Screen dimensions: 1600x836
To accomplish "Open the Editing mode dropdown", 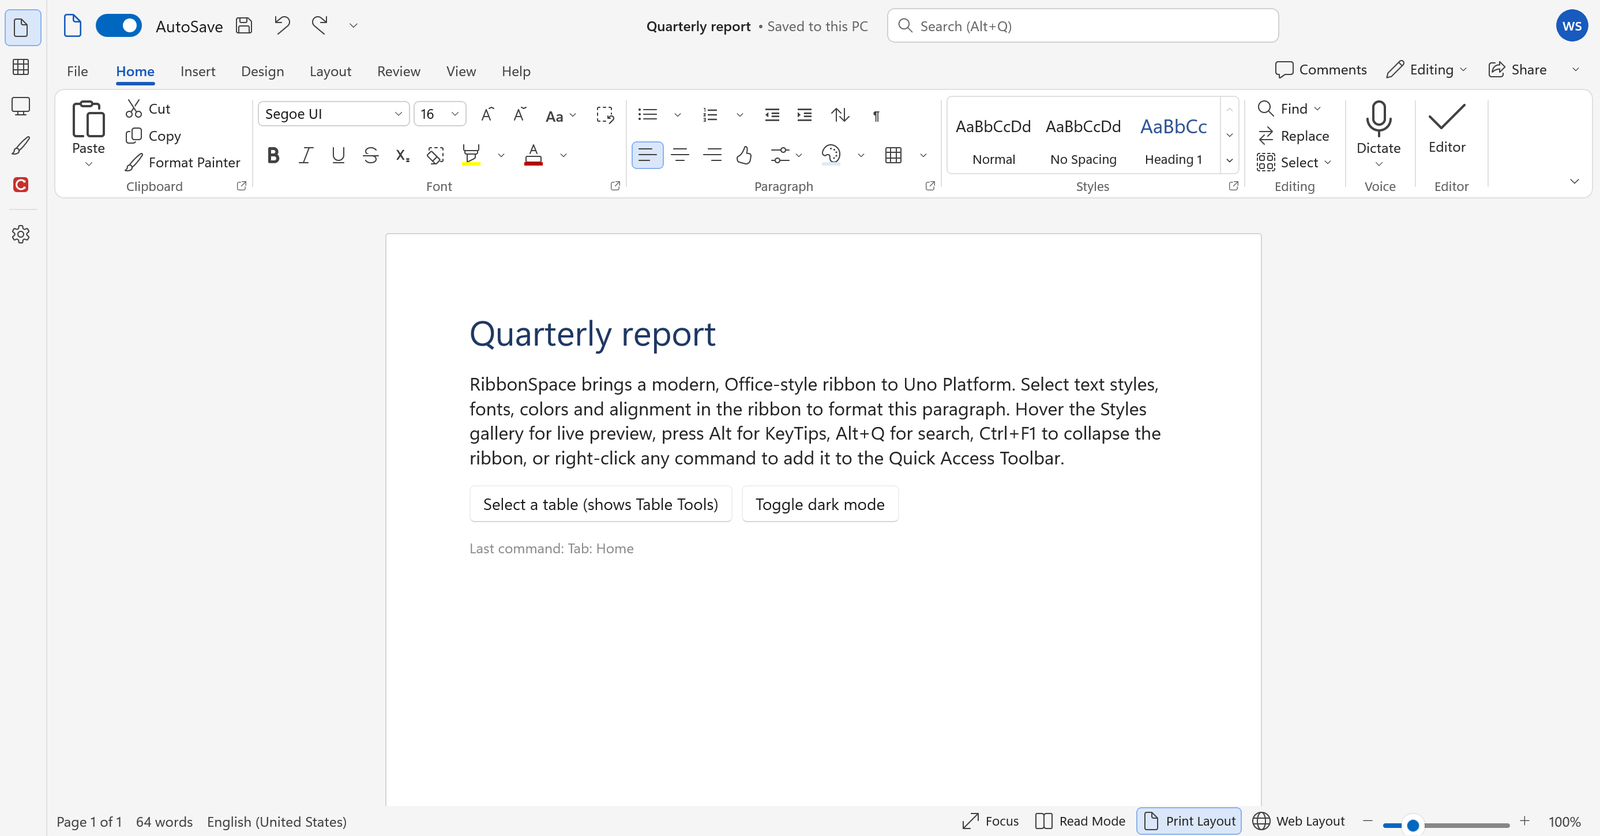I will (x=1427, y=69).
